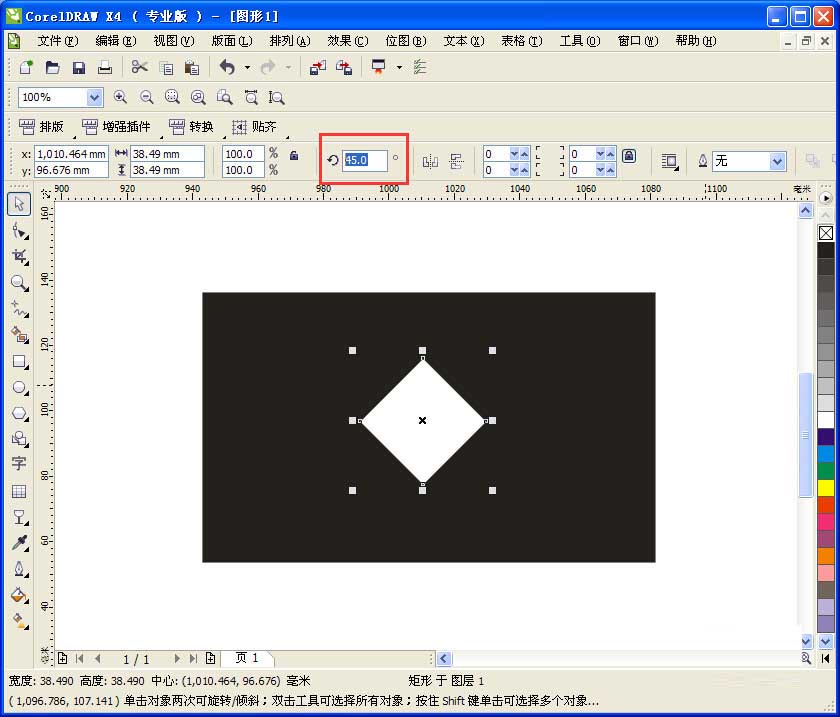Viewport: 840px width, 717px height.
Task: Select the Rectangle tool
Action: [18, 362]
